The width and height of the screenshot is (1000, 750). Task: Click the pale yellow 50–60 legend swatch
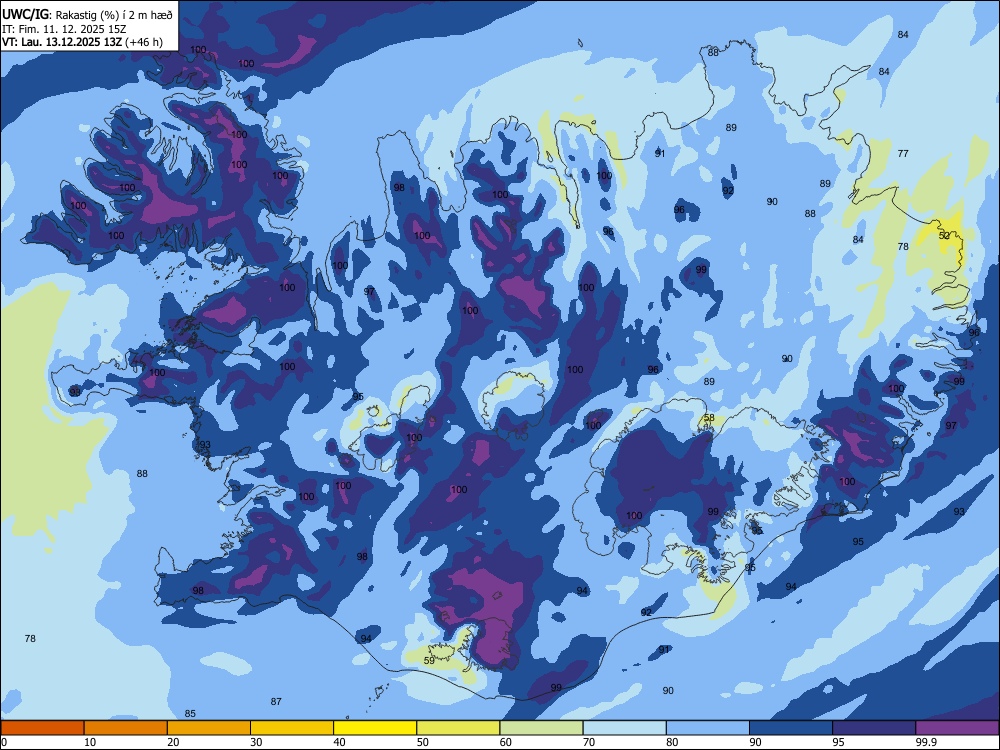coord(459,728)
